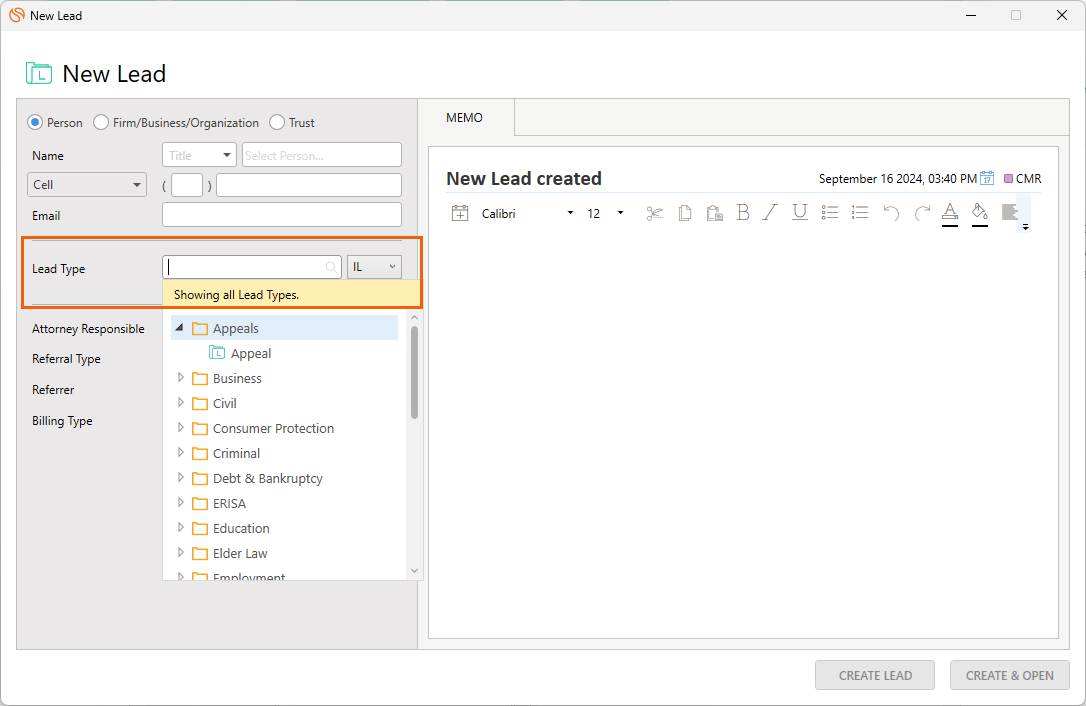Expand the Business folder
The height and width of the screenshot is (706, 1086).
tap(180, 378)
